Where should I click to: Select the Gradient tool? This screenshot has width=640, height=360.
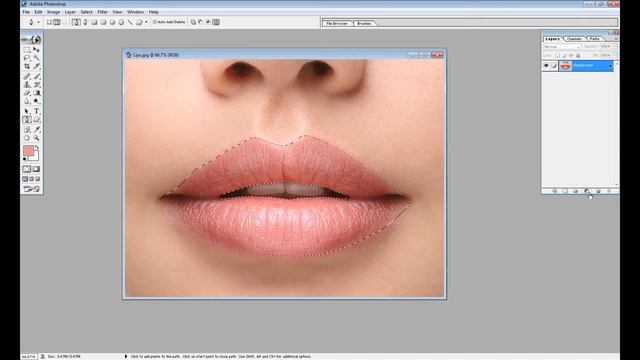click(37, 93)
